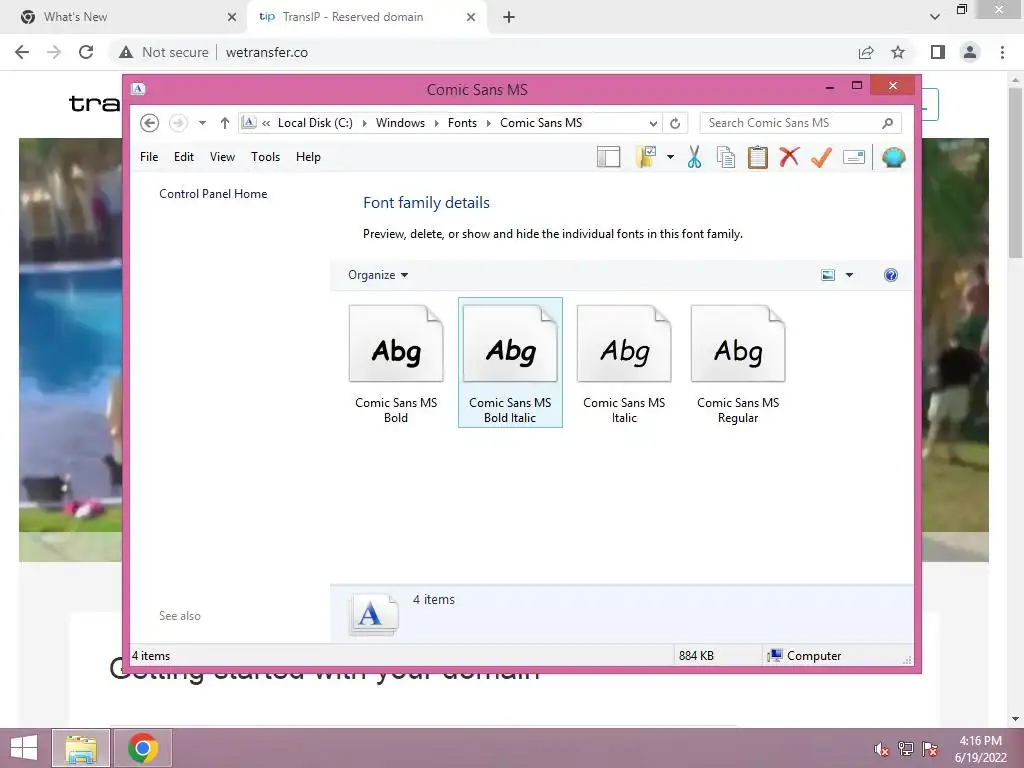Image resolution: width=1024 pixels, height=768 pixels.
Task: Click the Copy icon in Fonts toolbar
Action: 726,157
